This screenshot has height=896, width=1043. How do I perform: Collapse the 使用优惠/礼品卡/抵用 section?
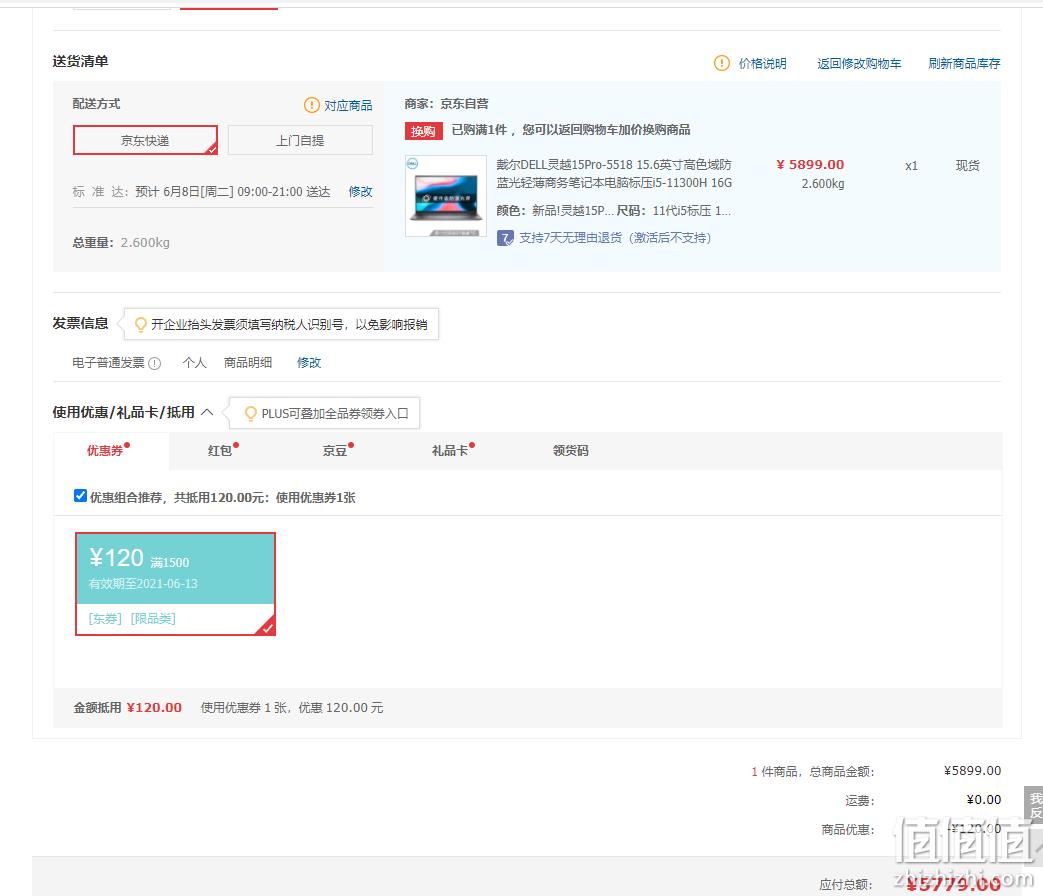coord(207,412)
